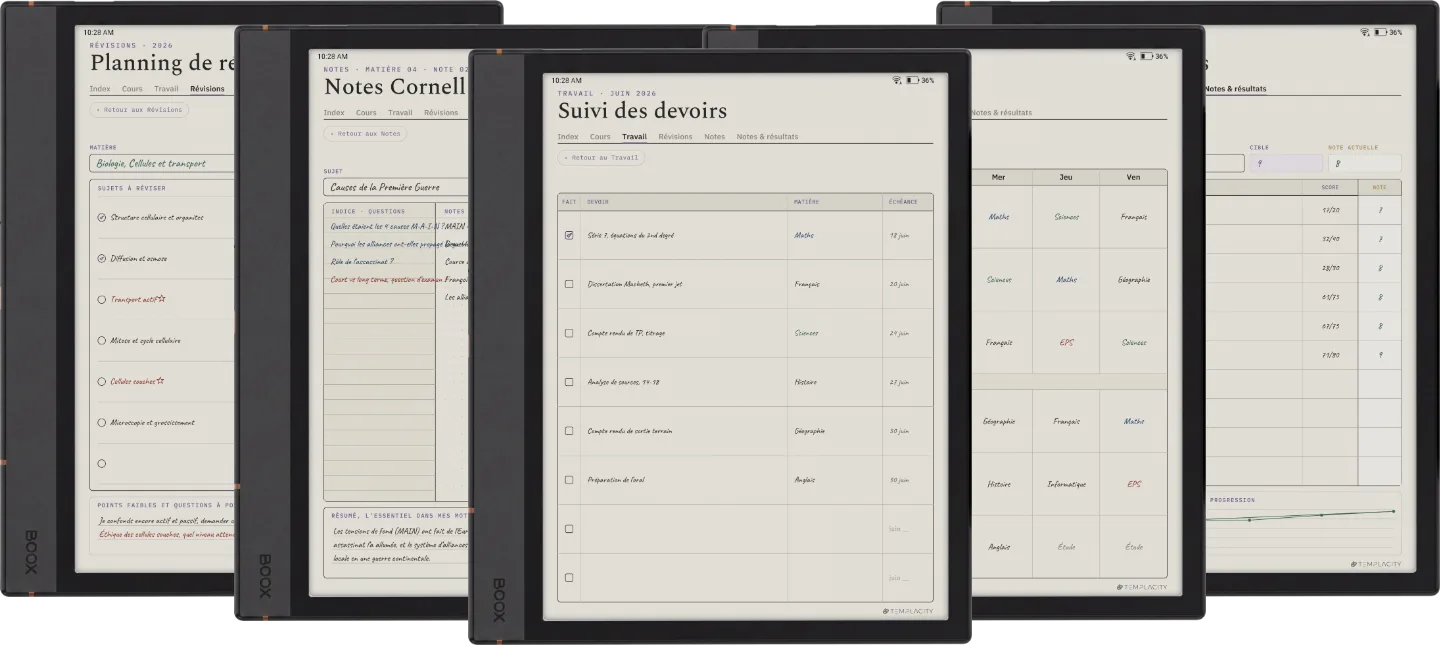Click the Templacity logo on the Suivi des devoirs page
The height and width of the screenshot is (646, 1440).
(x=908, y=611)
